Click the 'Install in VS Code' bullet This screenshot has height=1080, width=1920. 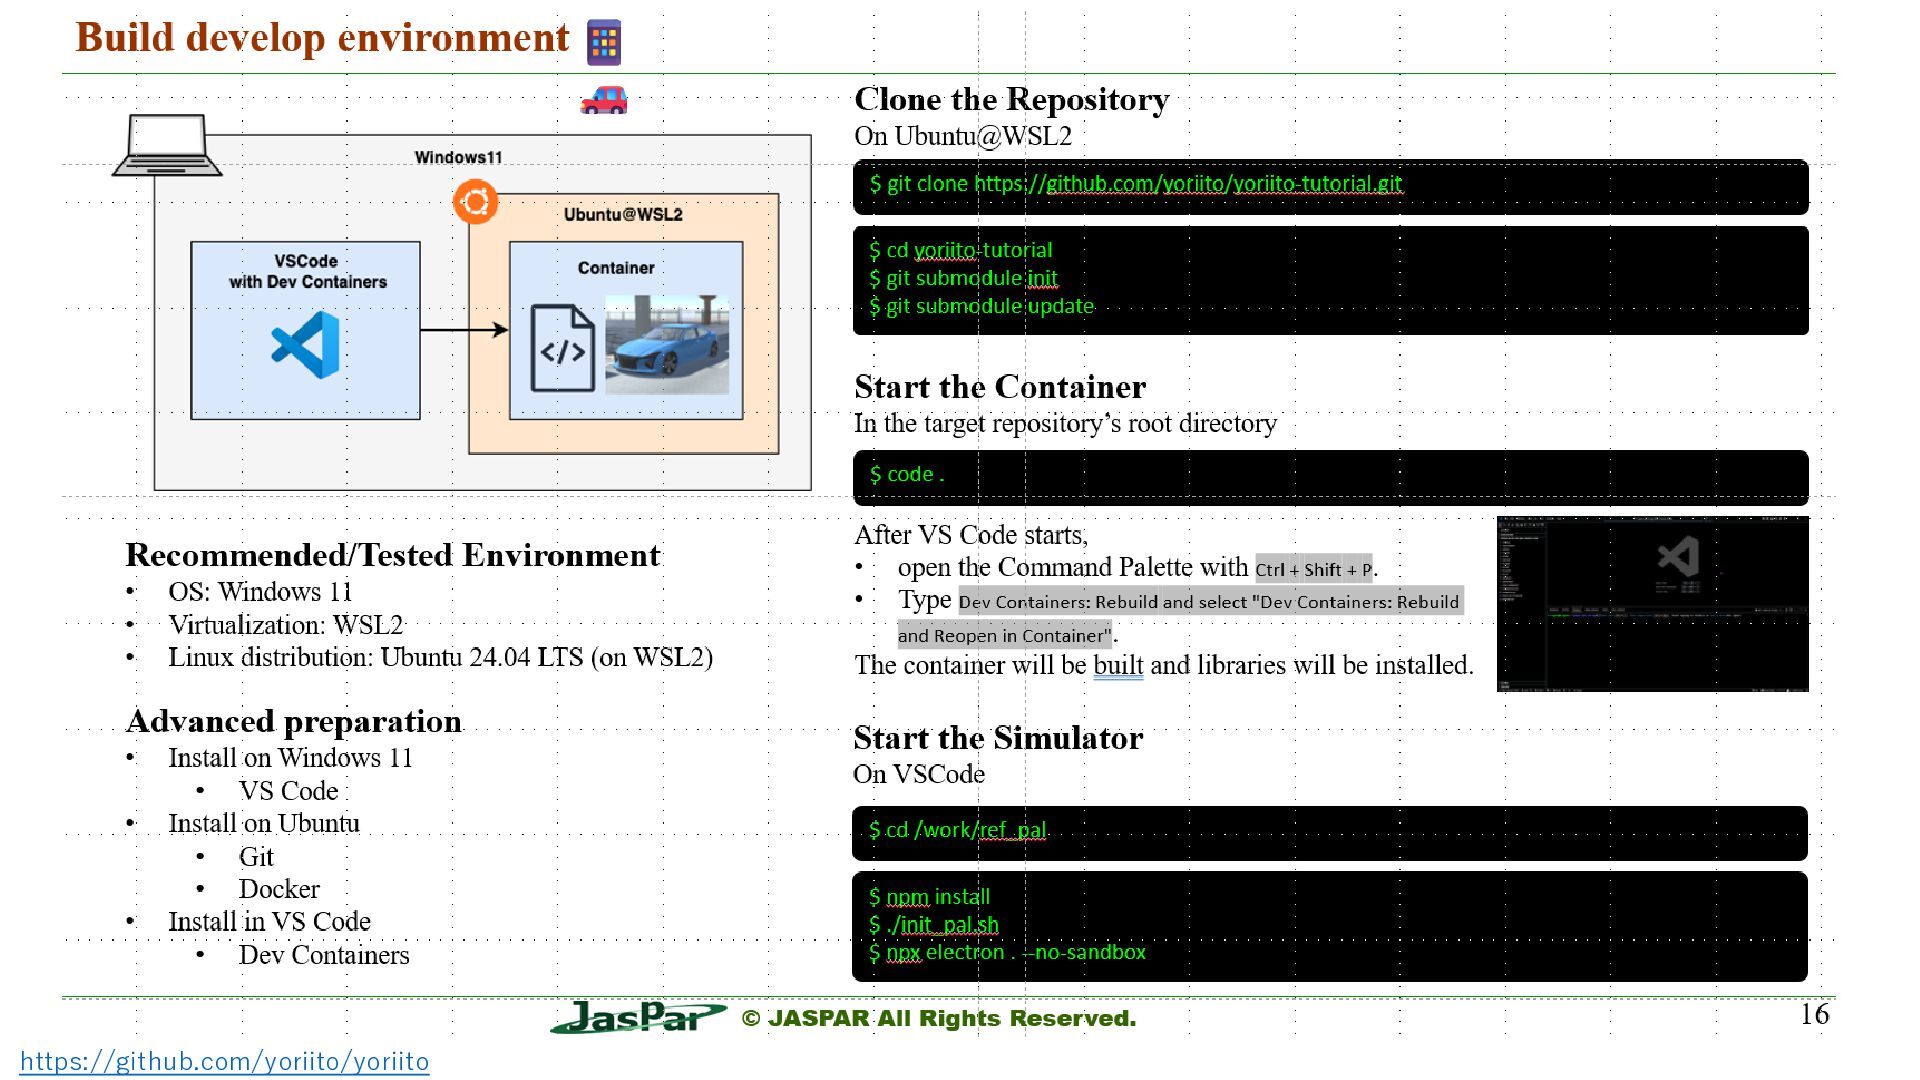(x=269, y=921)
